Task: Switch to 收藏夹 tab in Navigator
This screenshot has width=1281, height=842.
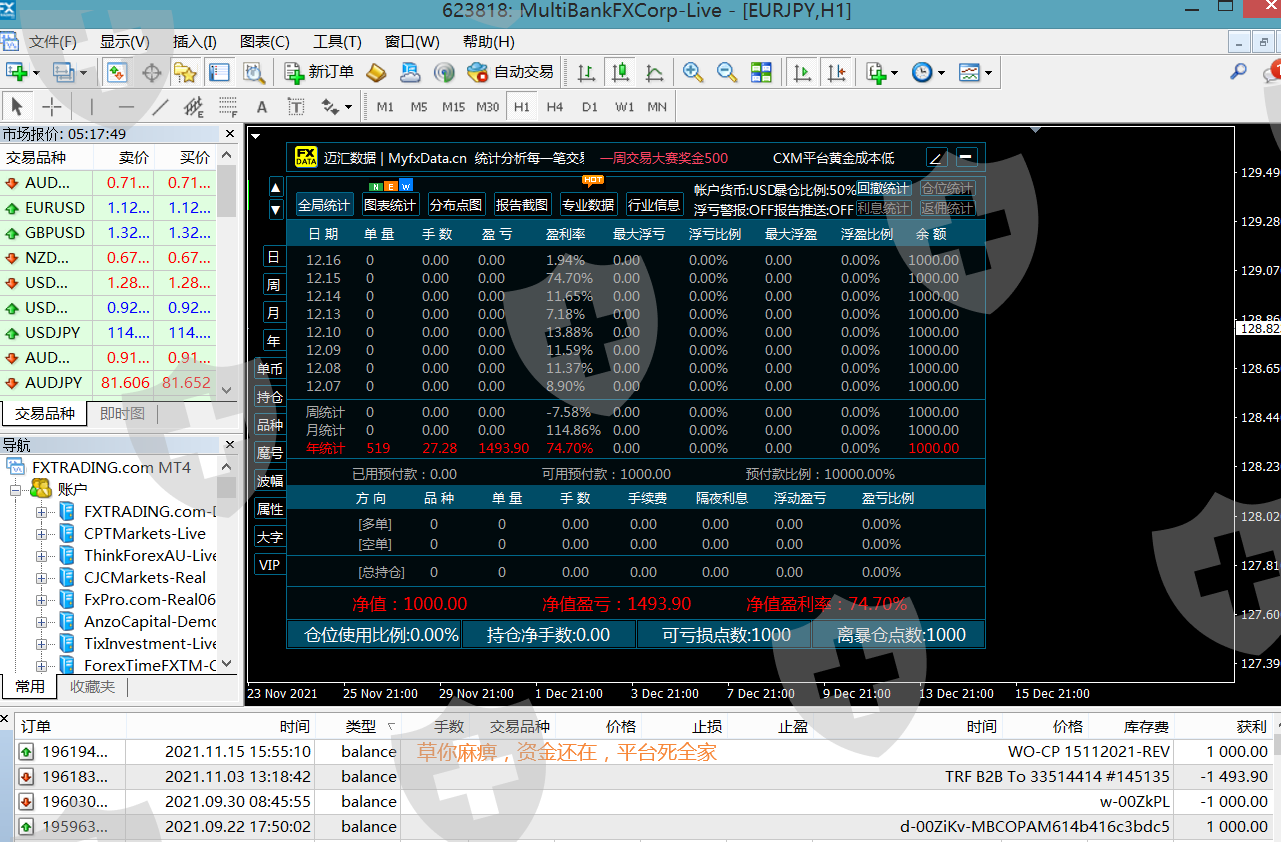Action: click(x=92, y=687)
